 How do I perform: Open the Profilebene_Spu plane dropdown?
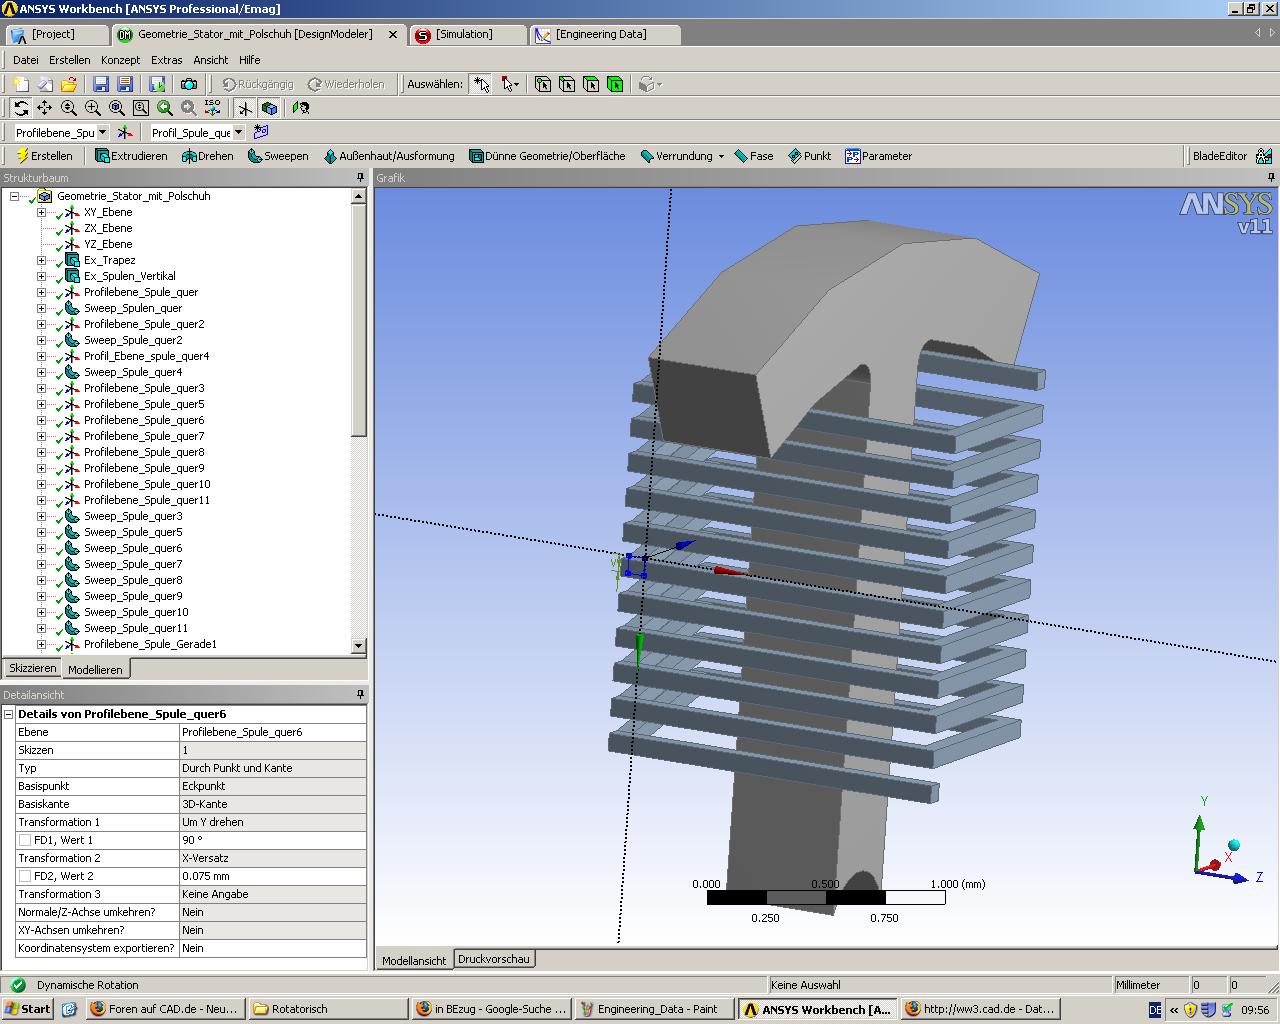102,132
